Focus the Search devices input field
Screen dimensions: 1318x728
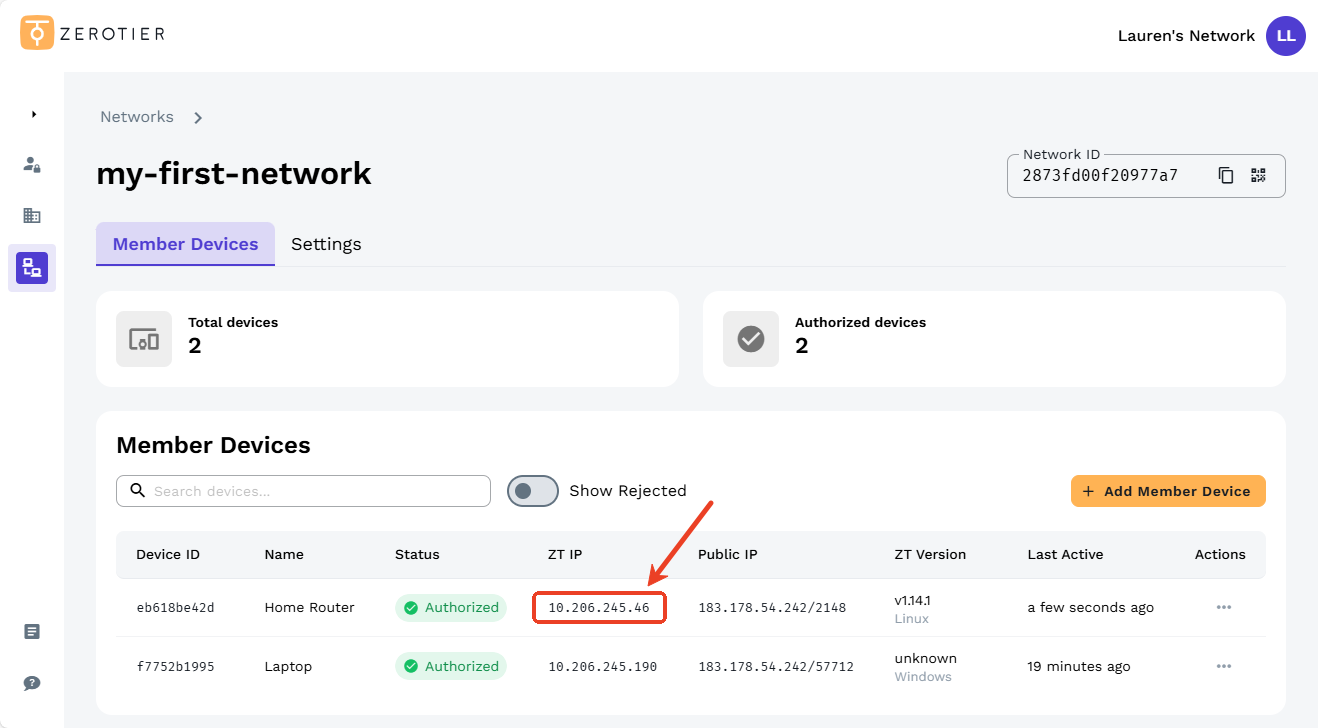tap(303, 491)
